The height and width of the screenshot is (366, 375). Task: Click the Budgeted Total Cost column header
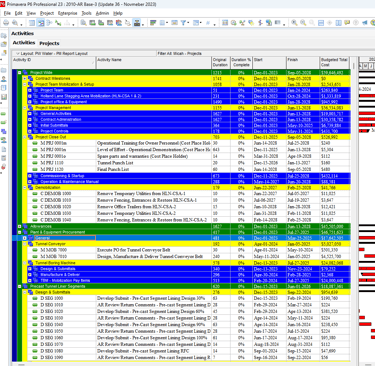(335, 63)
